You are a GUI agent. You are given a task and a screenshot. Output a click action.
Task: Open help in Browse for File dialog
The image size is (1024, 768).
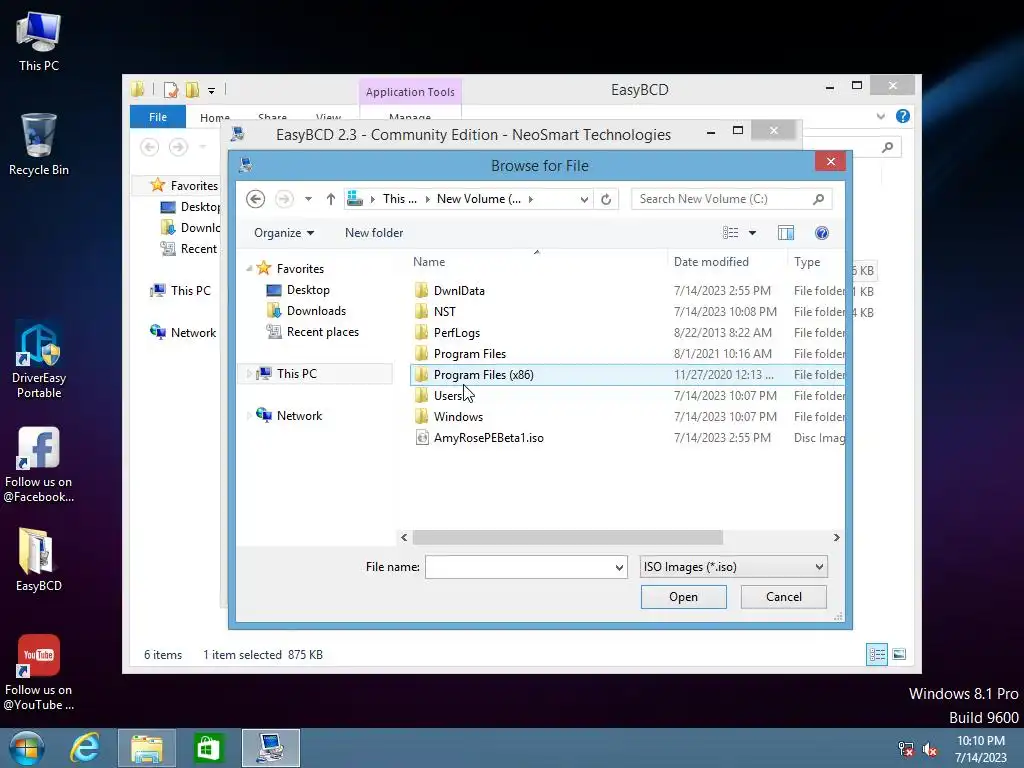click(822, 232)
